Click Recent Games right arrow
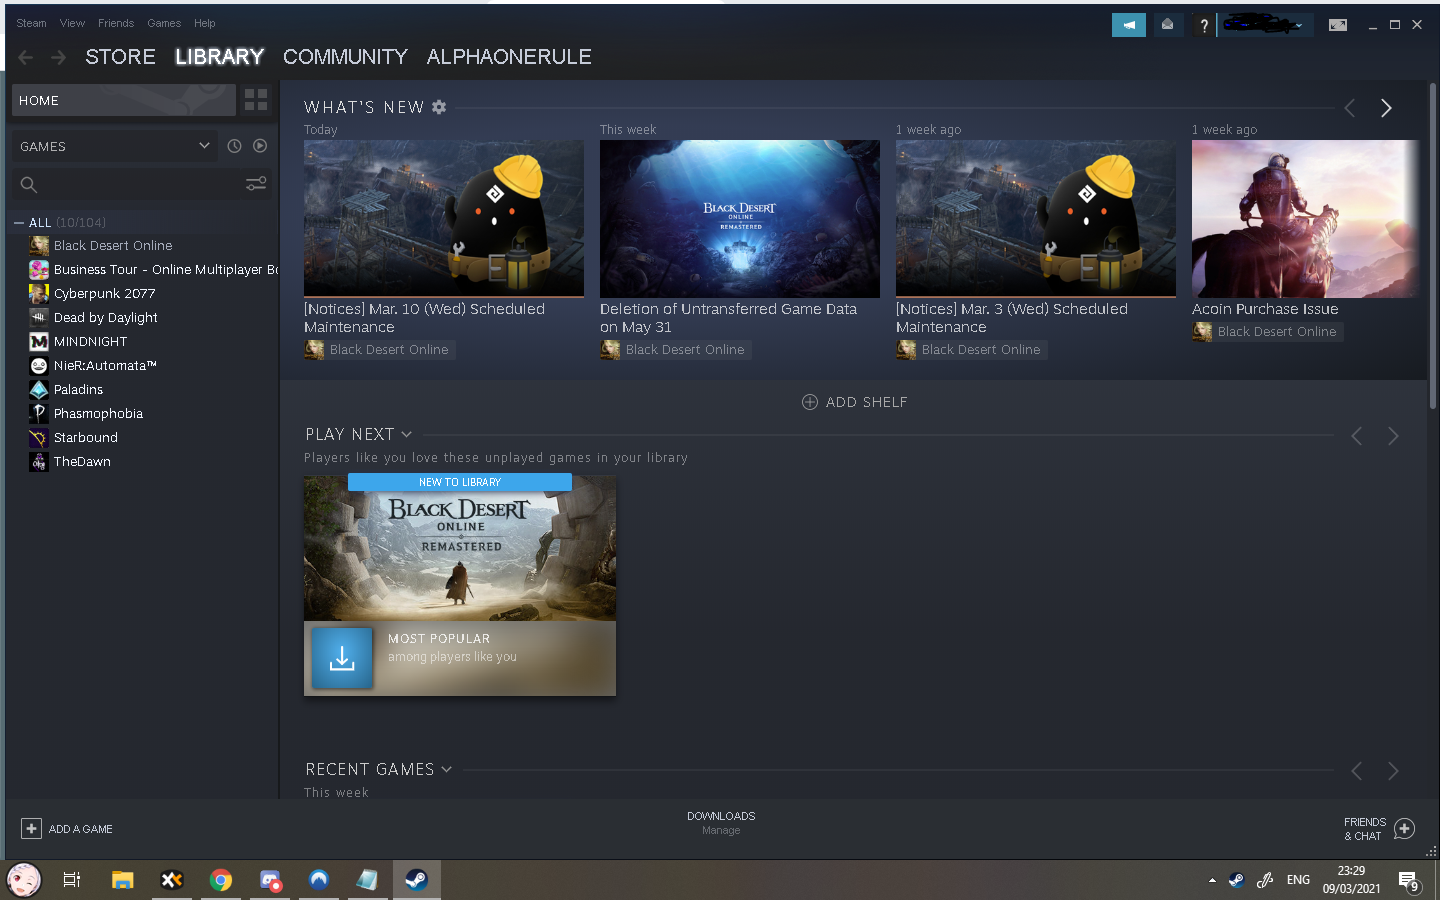This screenshot has height=900, width=1440. [1393, 771]
